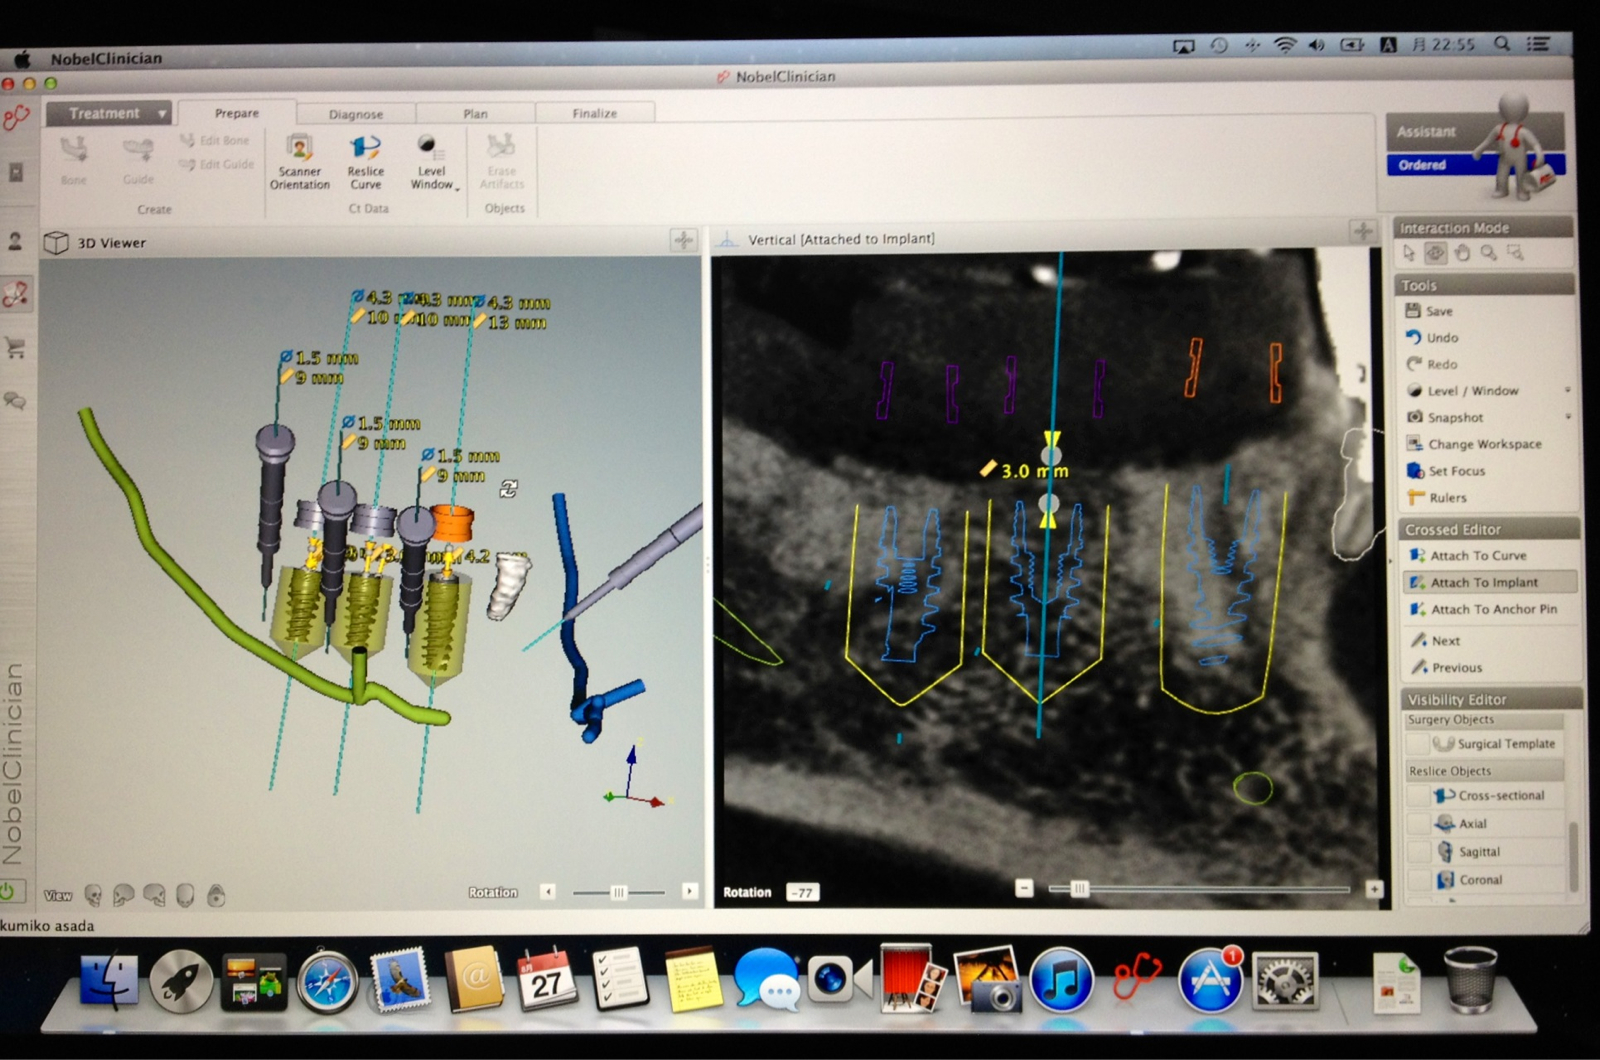Expand Level / Window options arrow

pos(1567,390)
